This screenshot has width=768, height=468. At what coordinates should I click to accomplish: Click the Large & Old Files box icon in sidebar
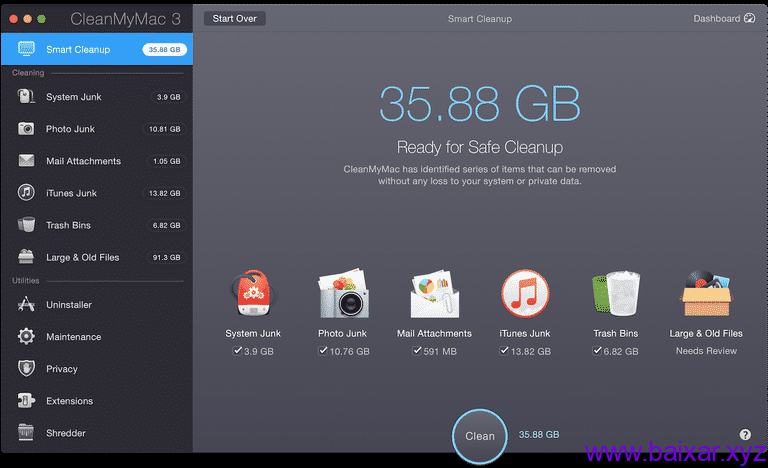click(x=26, y=257)
